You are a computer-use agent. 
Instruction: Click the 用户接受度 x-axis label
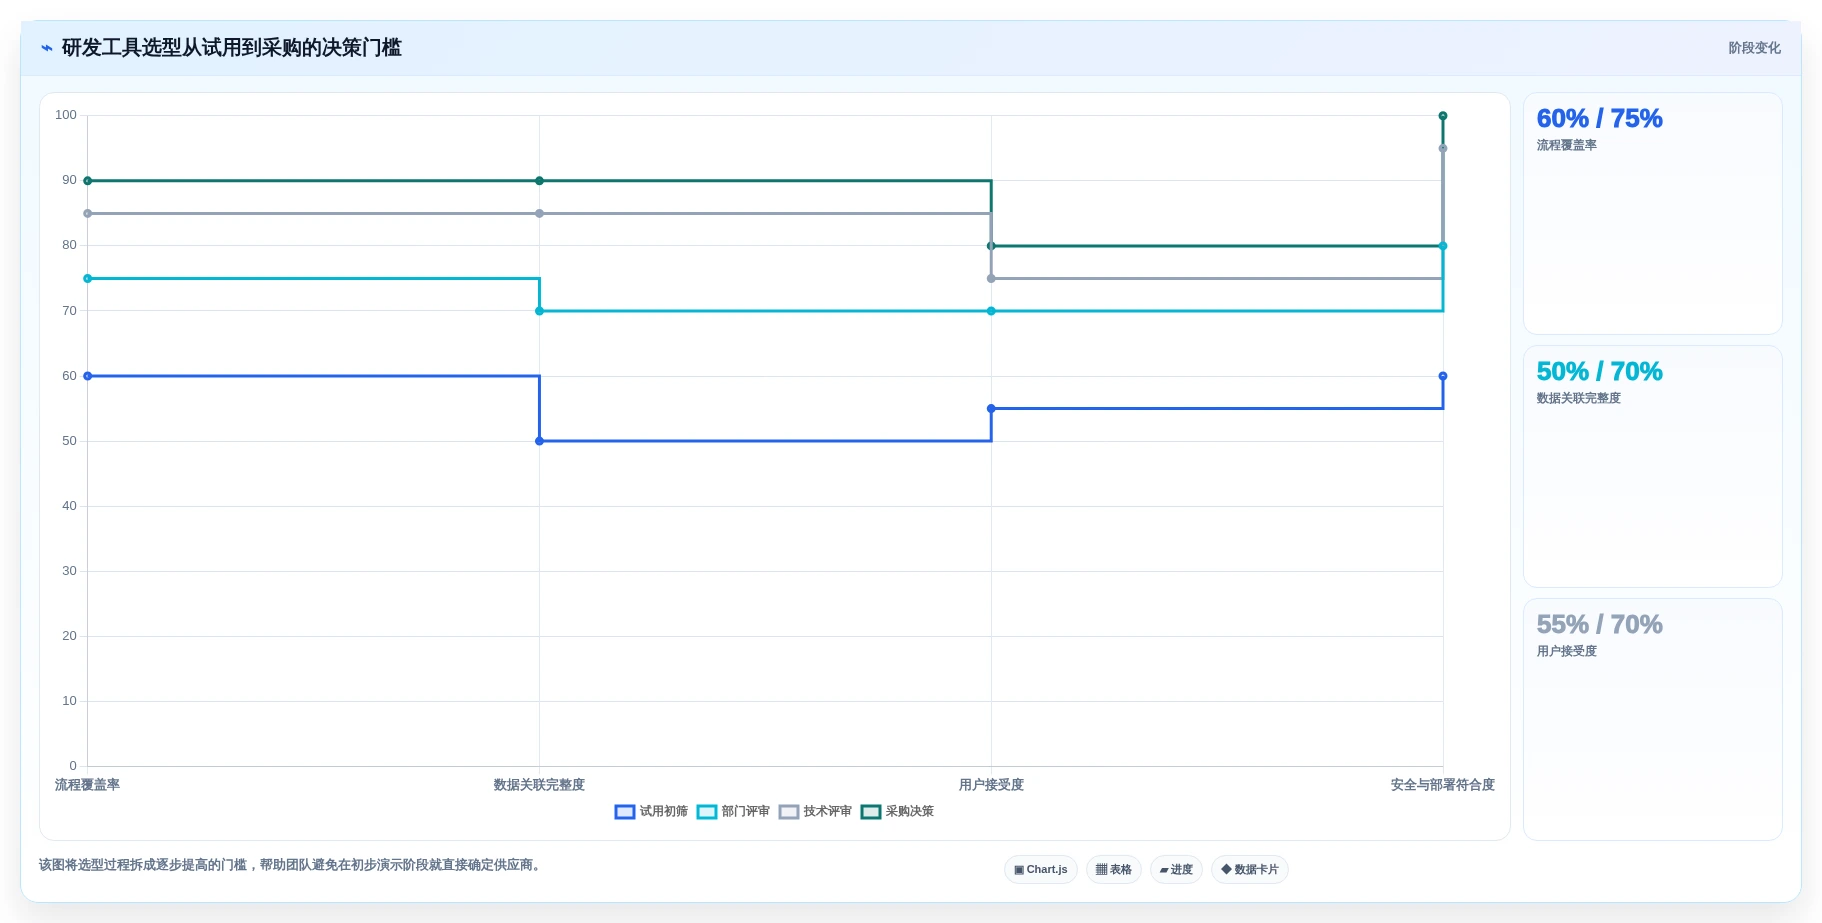(x=991, y=785)
